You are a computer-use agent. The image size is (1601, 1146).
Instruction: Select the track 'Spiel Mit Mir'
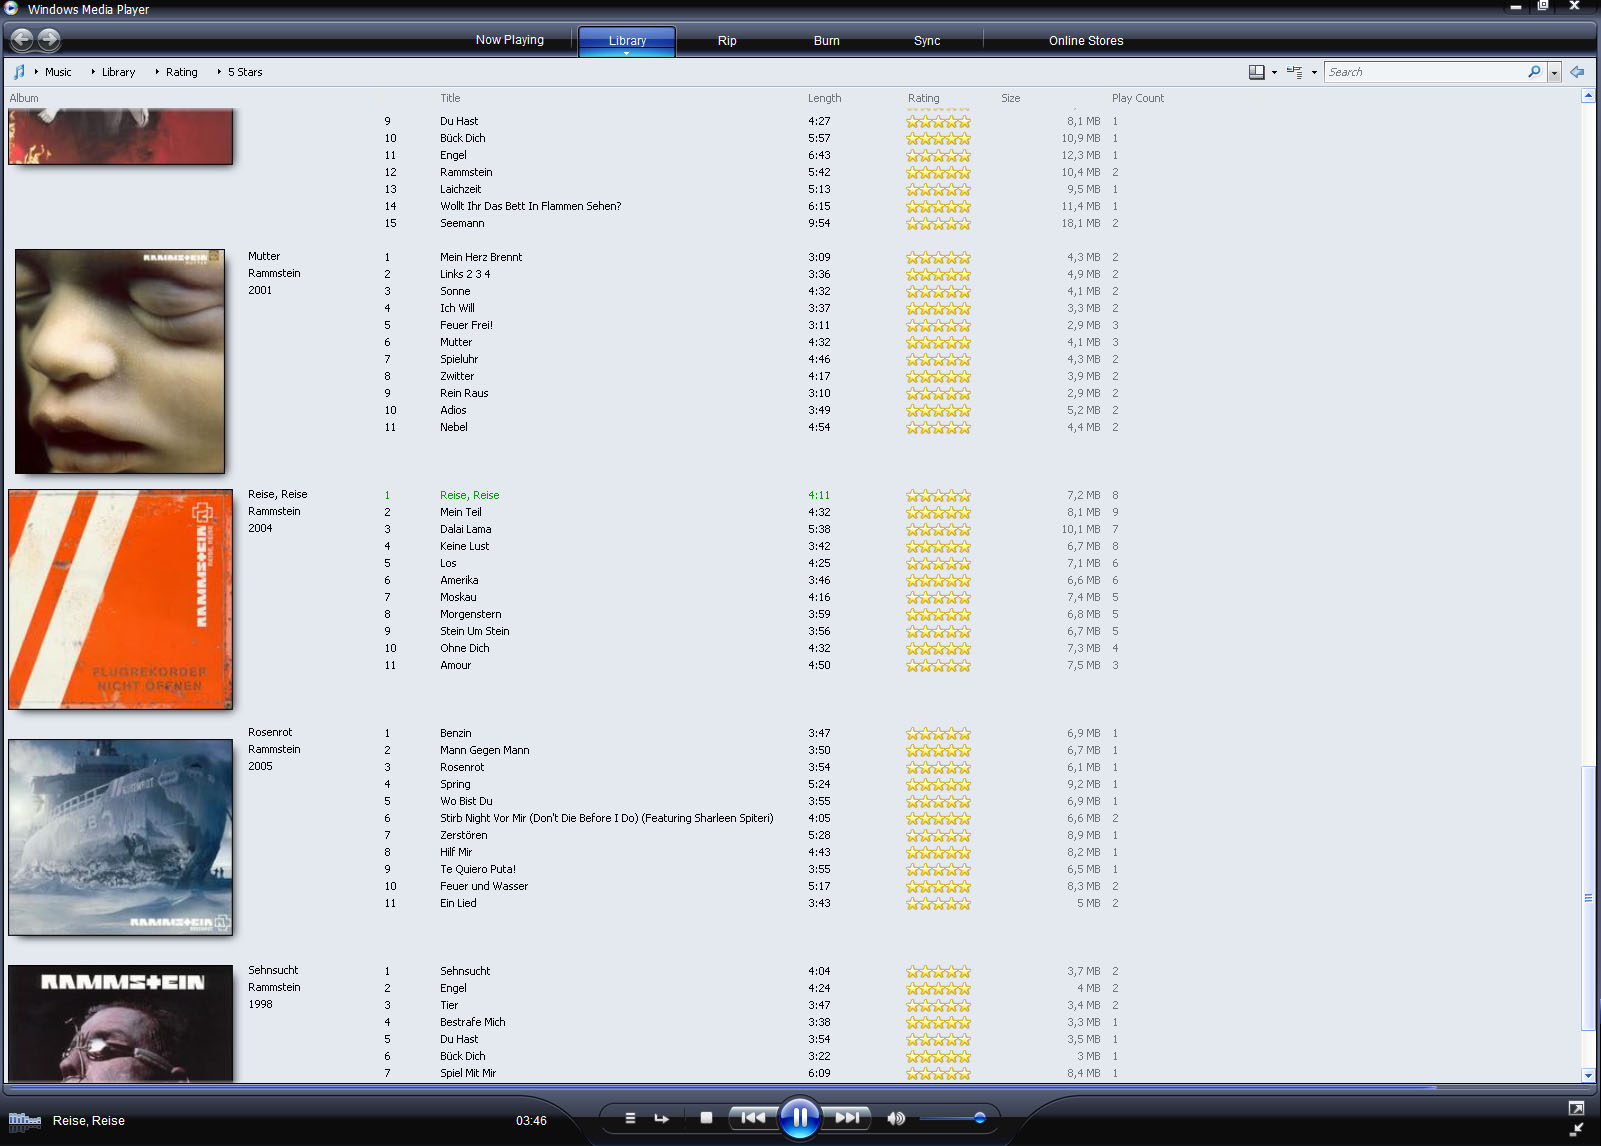coord(468,1073)
